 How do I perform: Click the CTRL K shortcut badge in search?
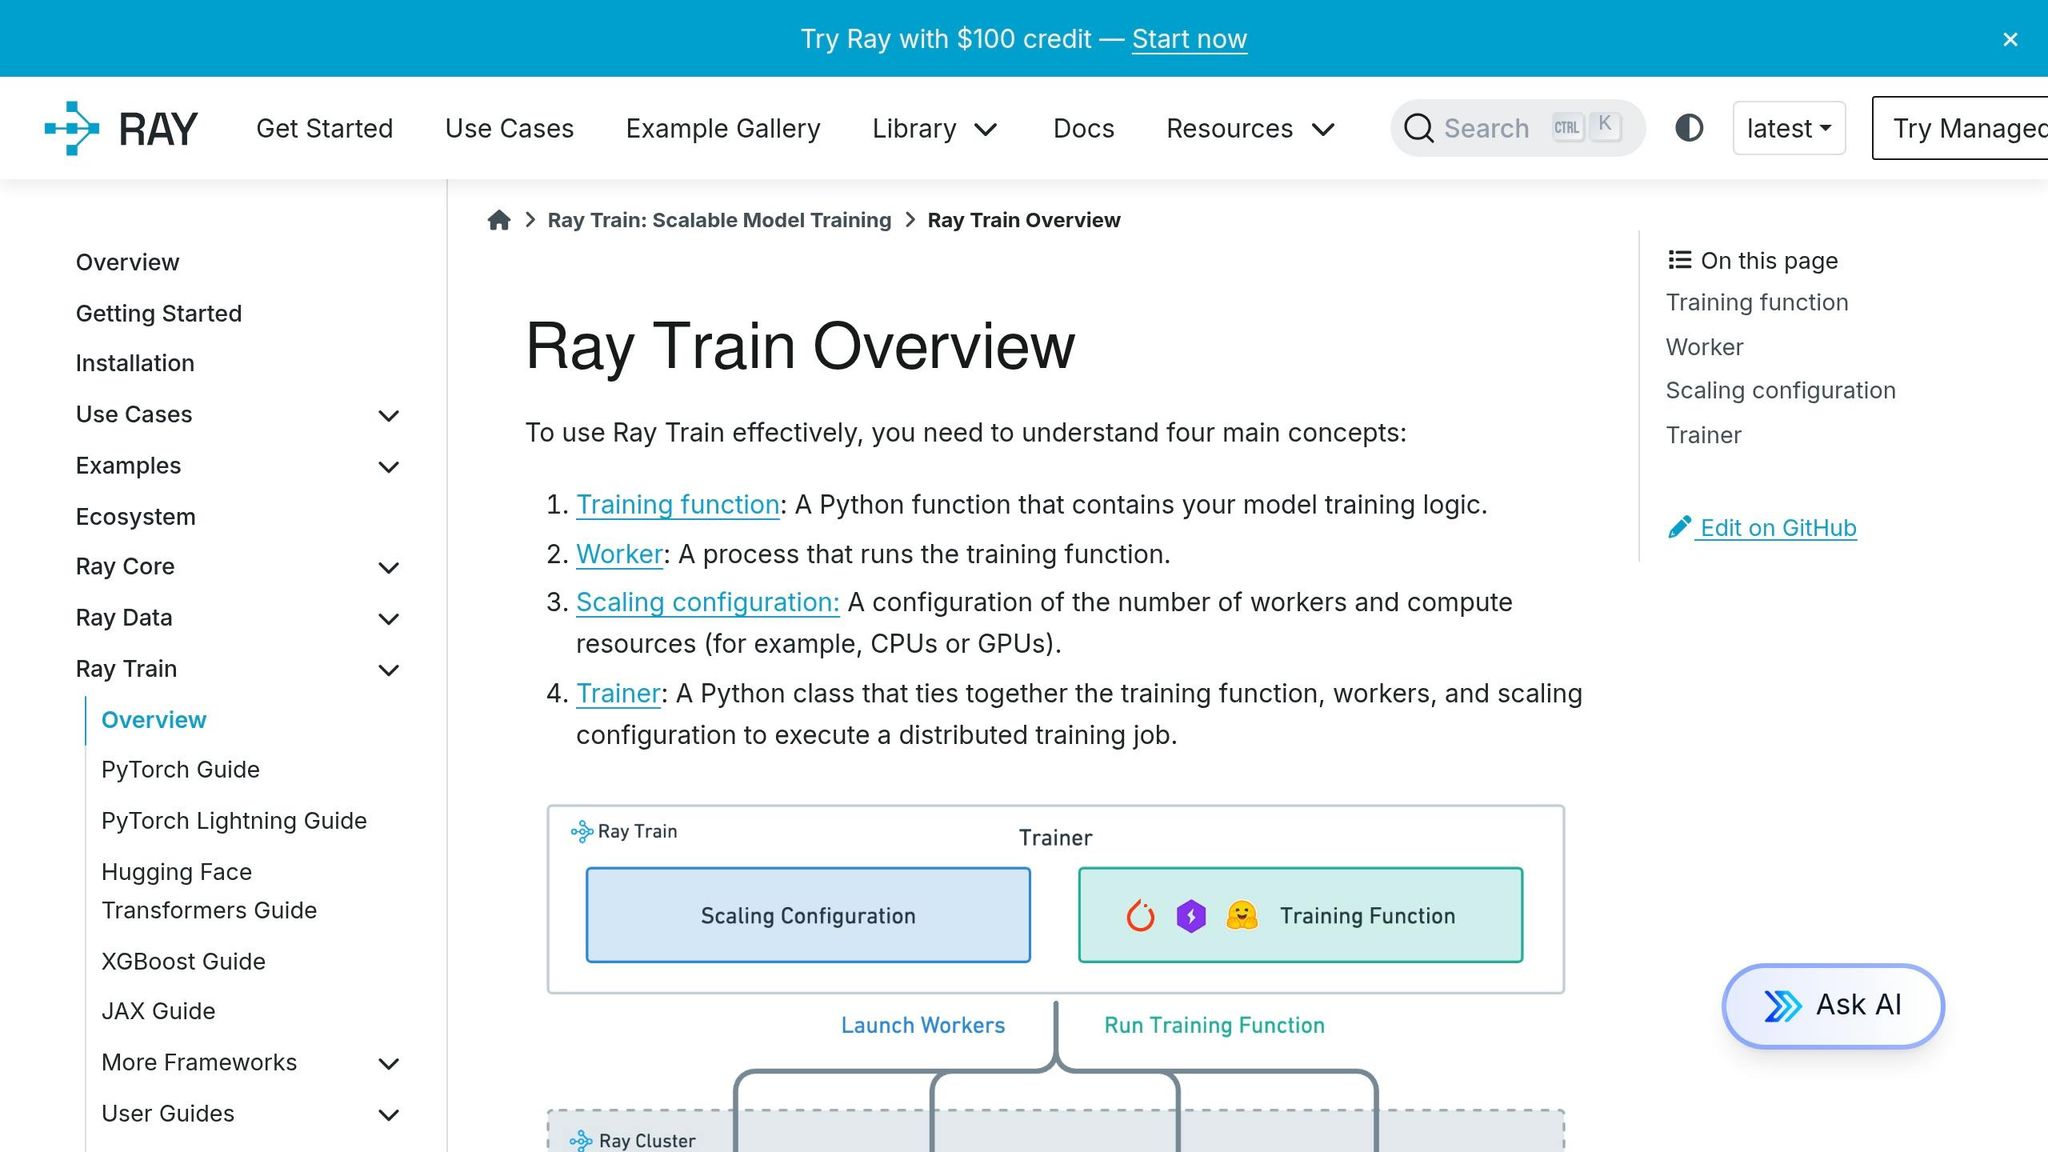1586,127
